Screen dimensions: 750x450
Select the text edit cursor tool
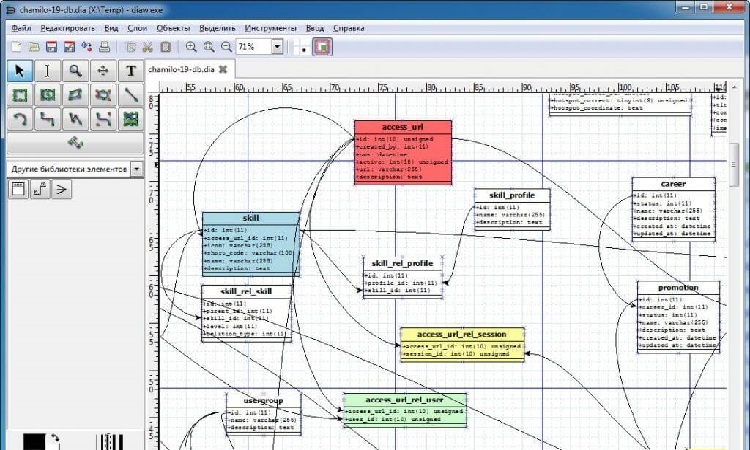click(47, 71)
